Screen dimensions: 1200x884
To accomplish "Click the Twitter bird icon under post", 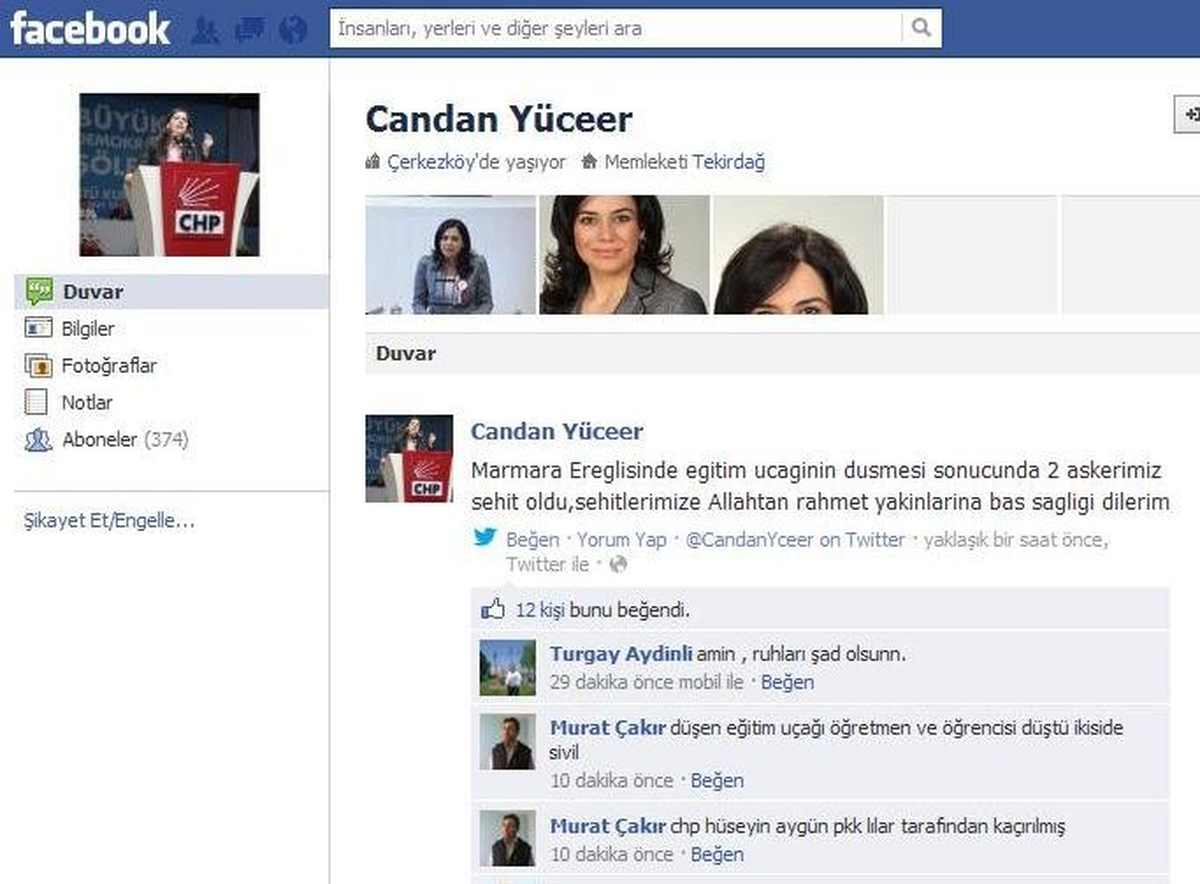I will point(485,538).
